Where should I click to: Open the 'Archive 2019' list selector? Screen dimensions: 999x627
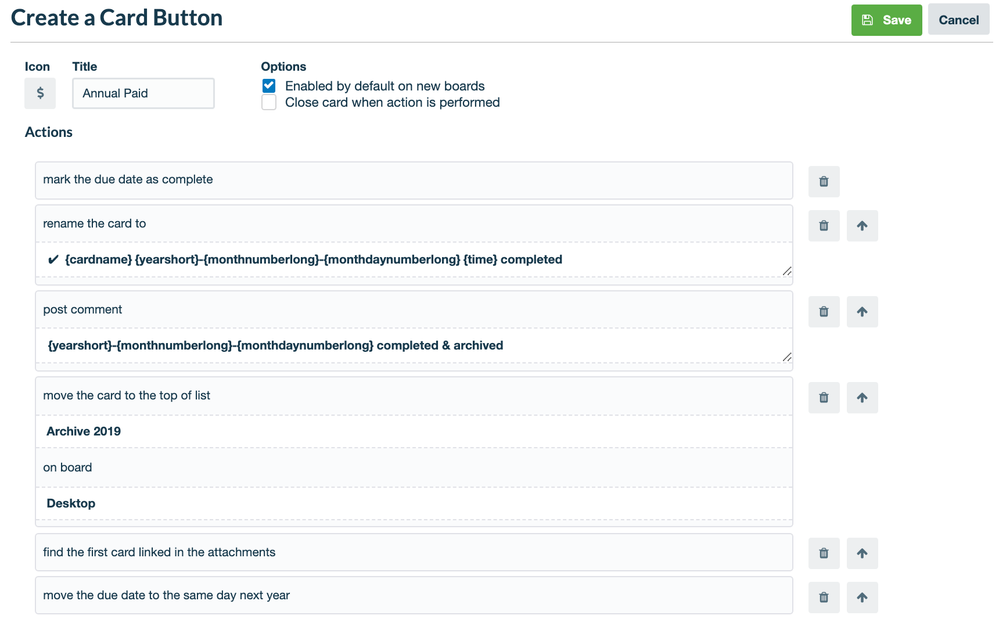413,431
